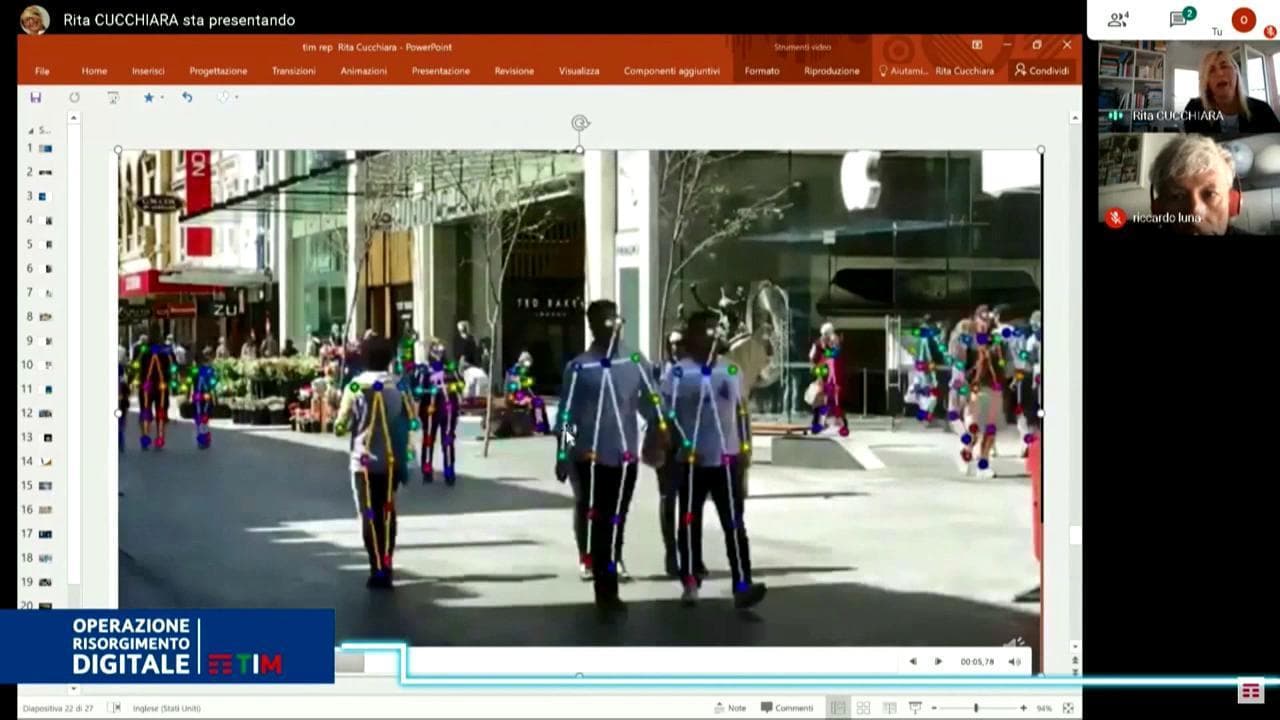1280x720 pixels.
Task: Open the Riproduzione video tools tab
Action: point(831,71)
